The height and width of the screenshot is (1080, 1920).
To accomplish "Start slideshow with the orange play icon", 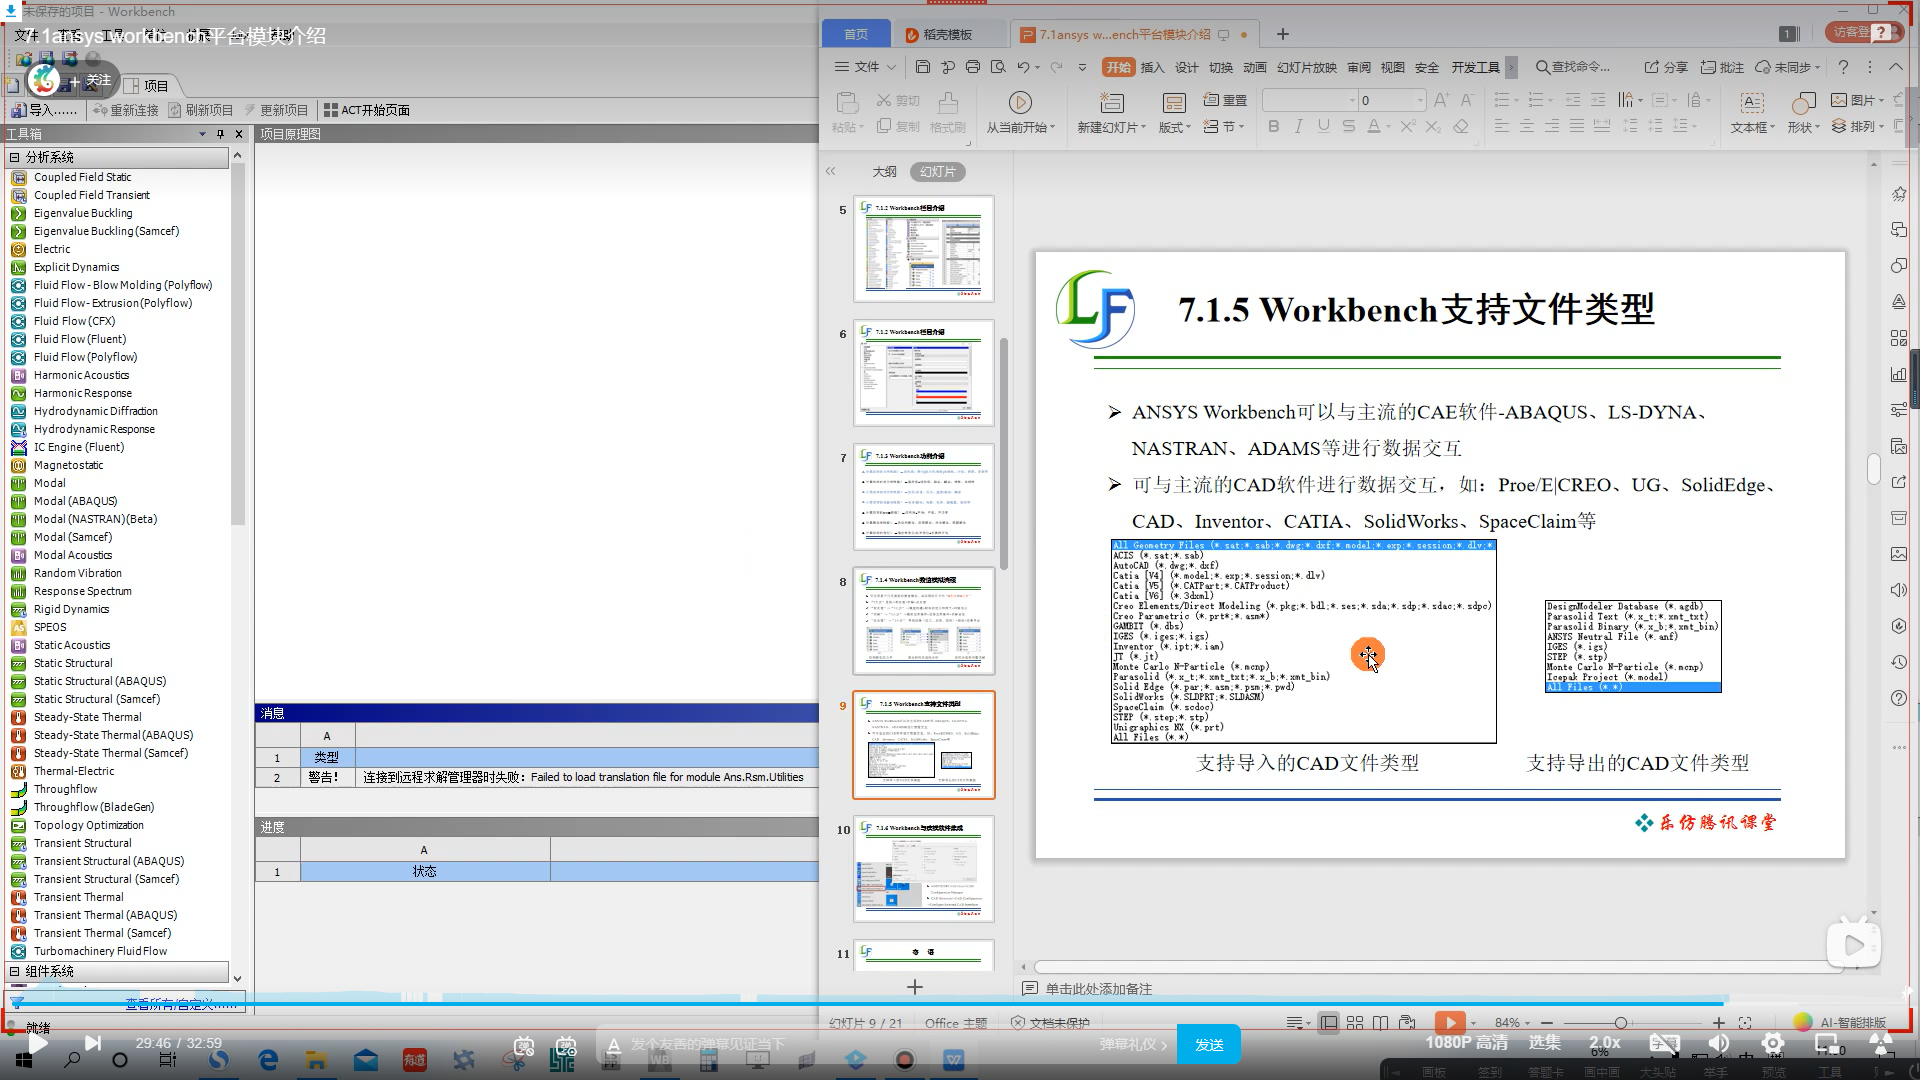I will (1449, 1022).
